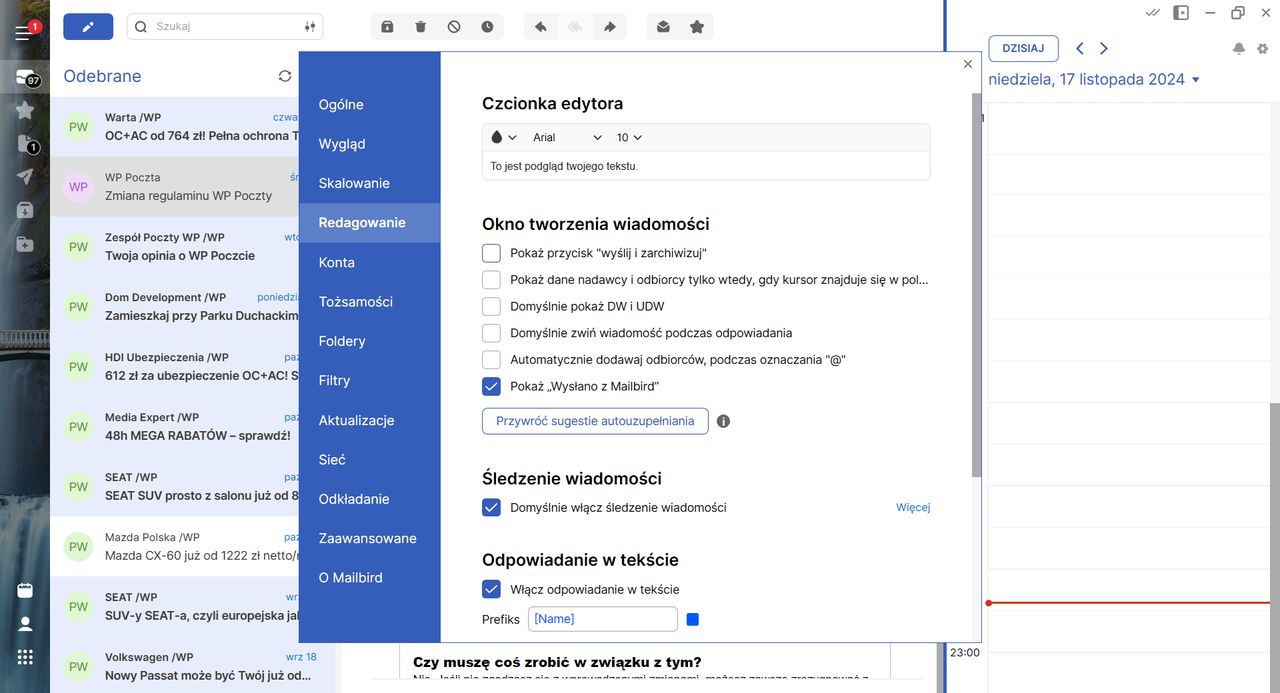The image size is (1280, 693).
Task: Toggle 'Pokaż dane nadawcy i odbiorcy' checkbox
Action: [x=491, y=280]
